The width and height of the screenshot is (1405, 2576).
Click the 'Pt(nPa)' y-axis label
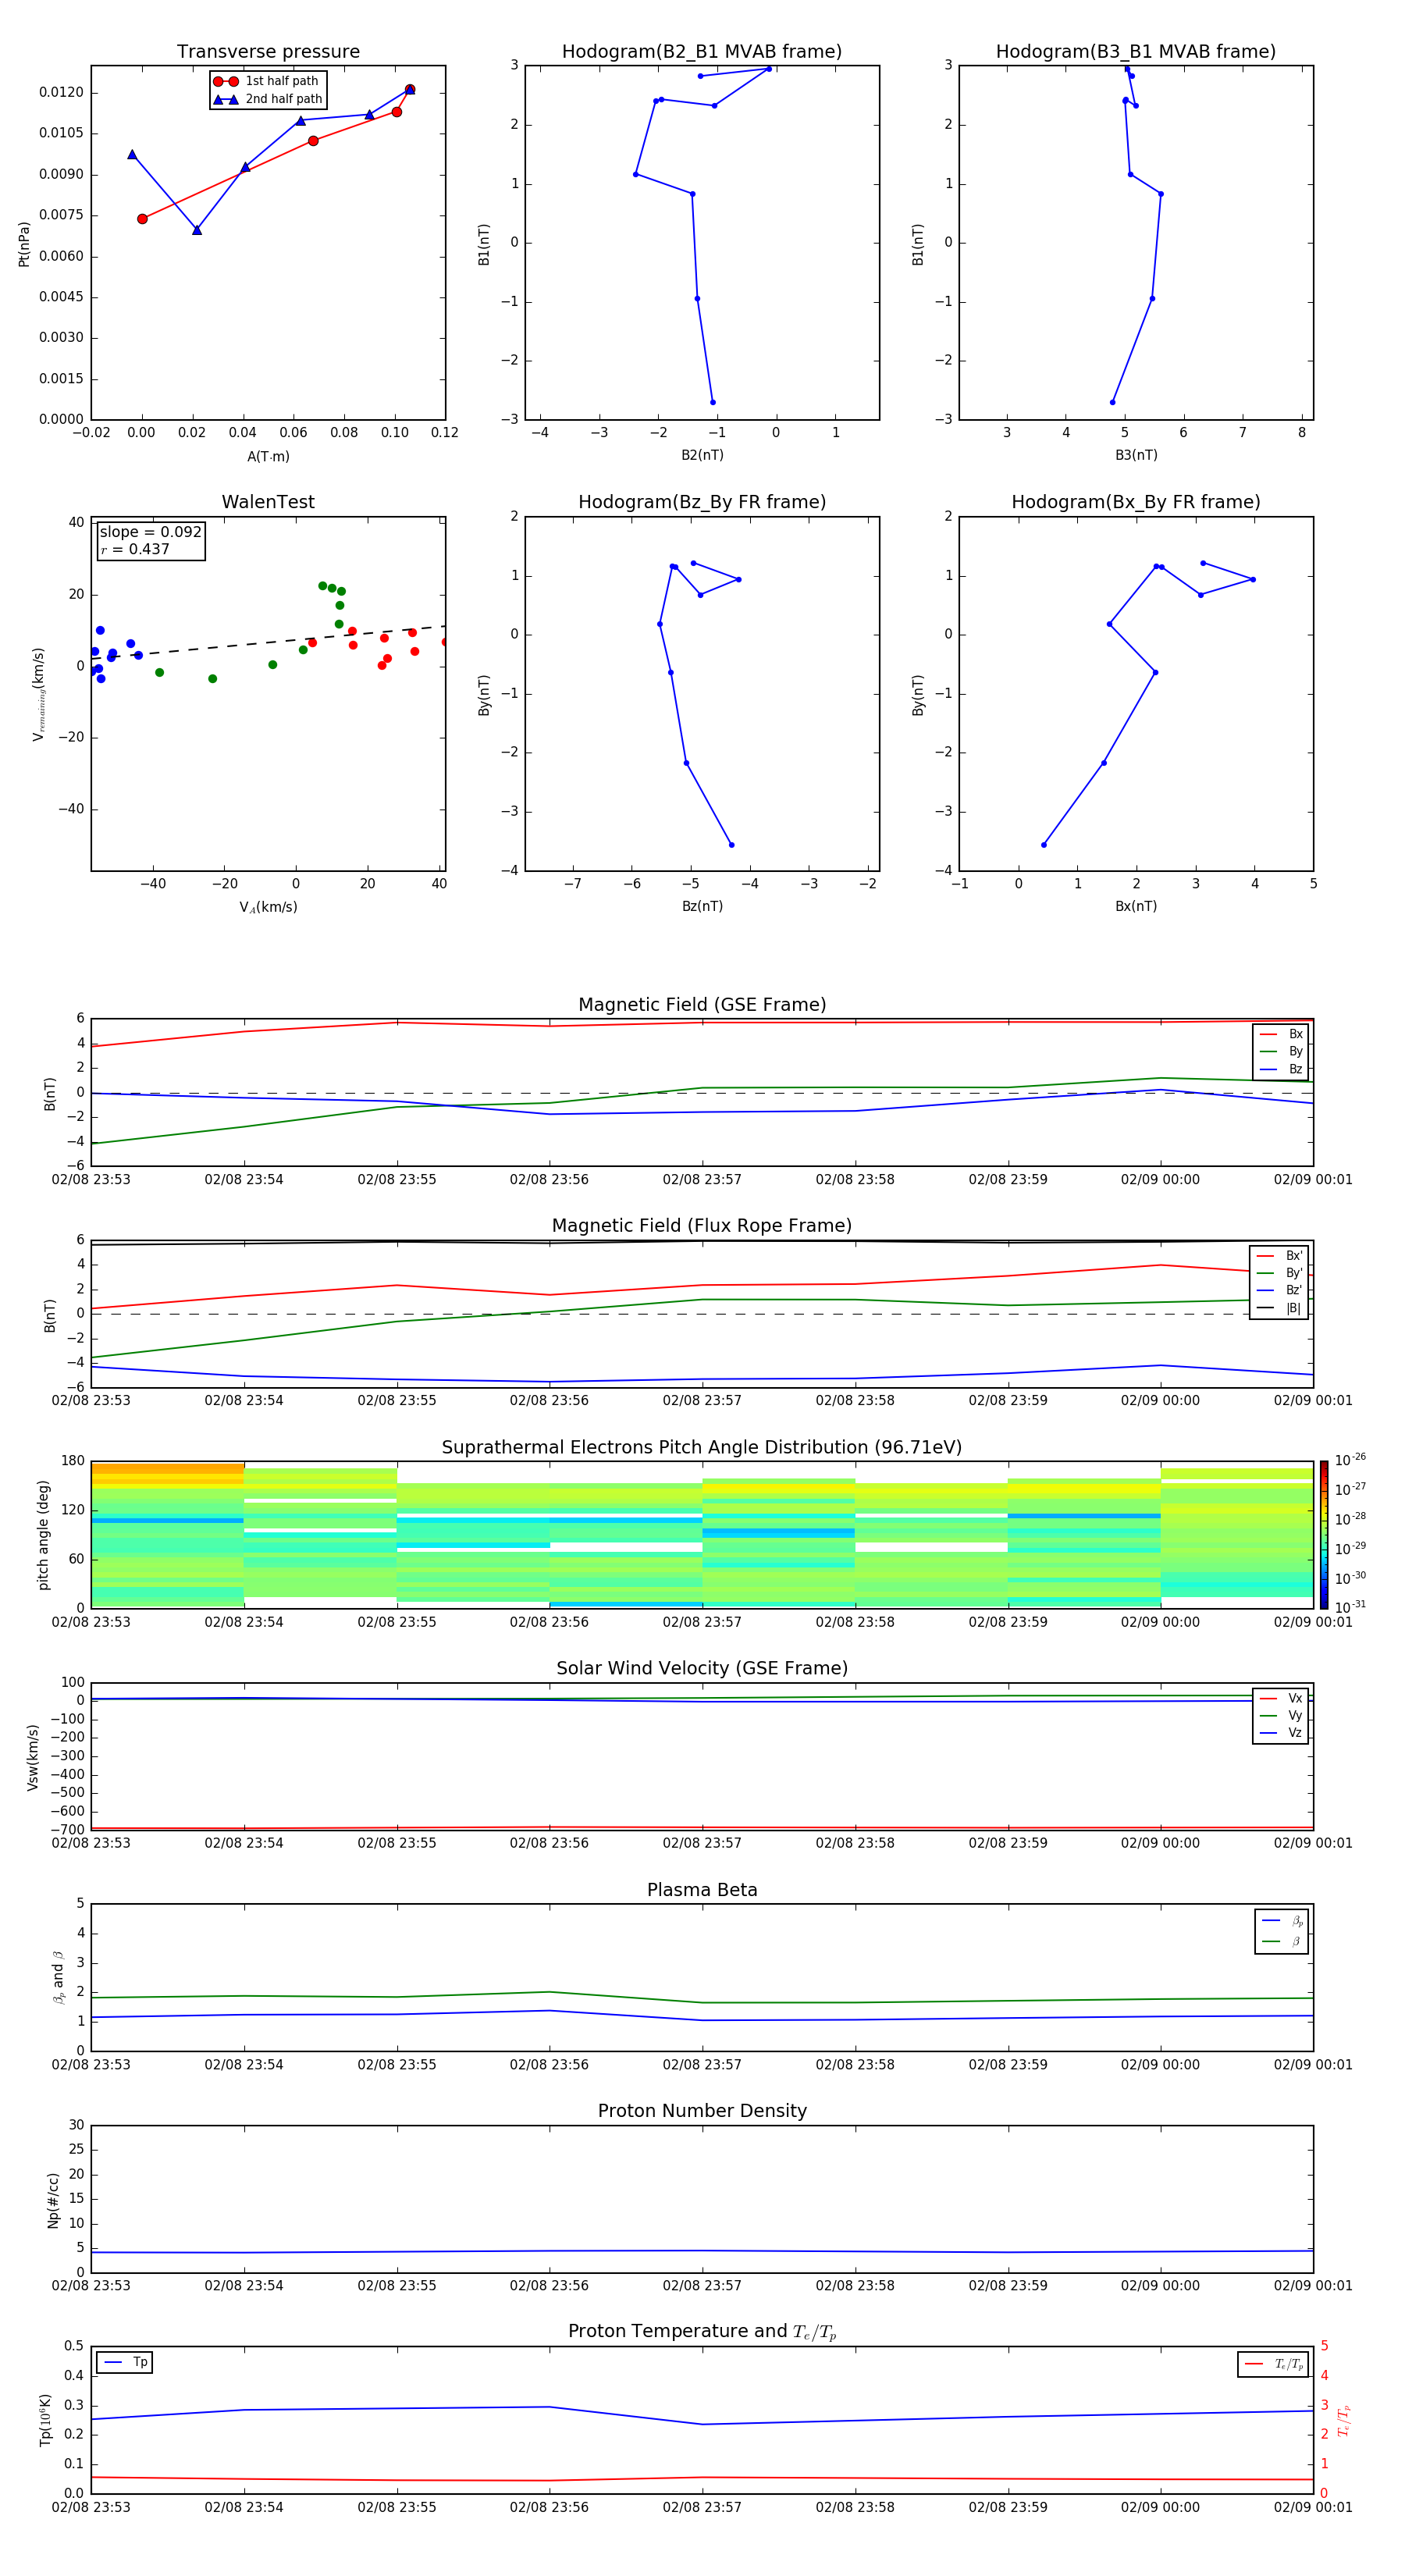(24, 243)
